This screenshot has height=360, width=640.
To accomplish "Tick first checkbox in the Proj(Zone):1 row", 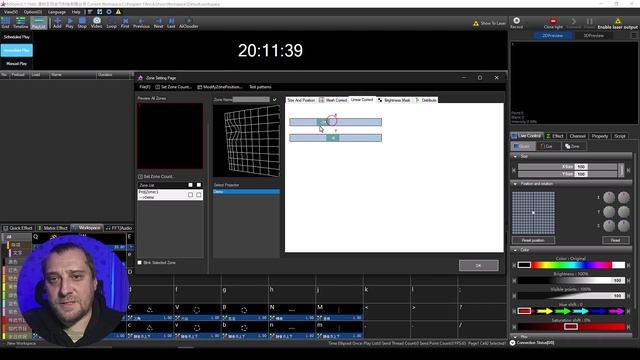I will (191, 195).
